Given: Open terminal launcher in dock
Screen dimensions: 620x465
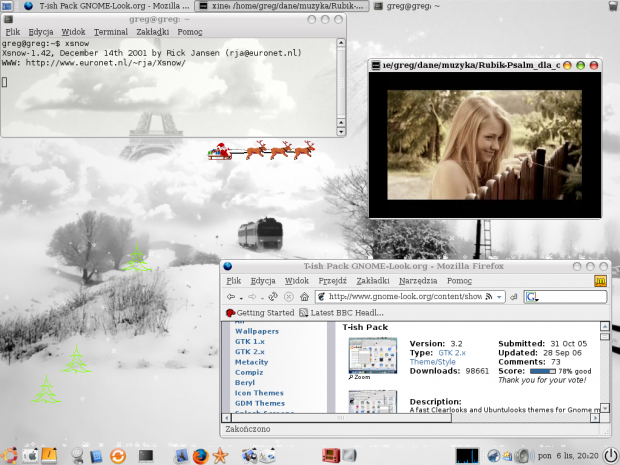Looking at the screenshot, I should pos(146,456).
